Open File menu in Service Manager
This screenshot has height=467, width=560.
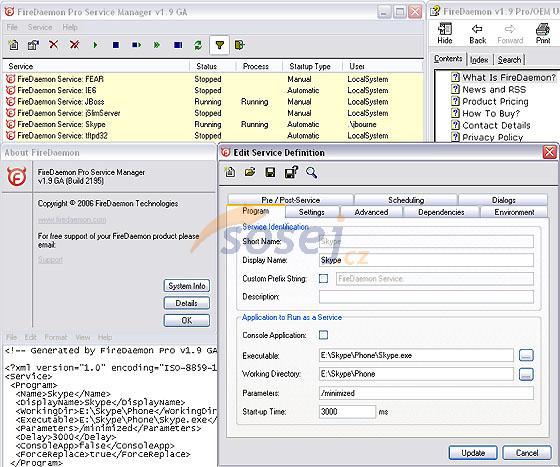point(12,27)
